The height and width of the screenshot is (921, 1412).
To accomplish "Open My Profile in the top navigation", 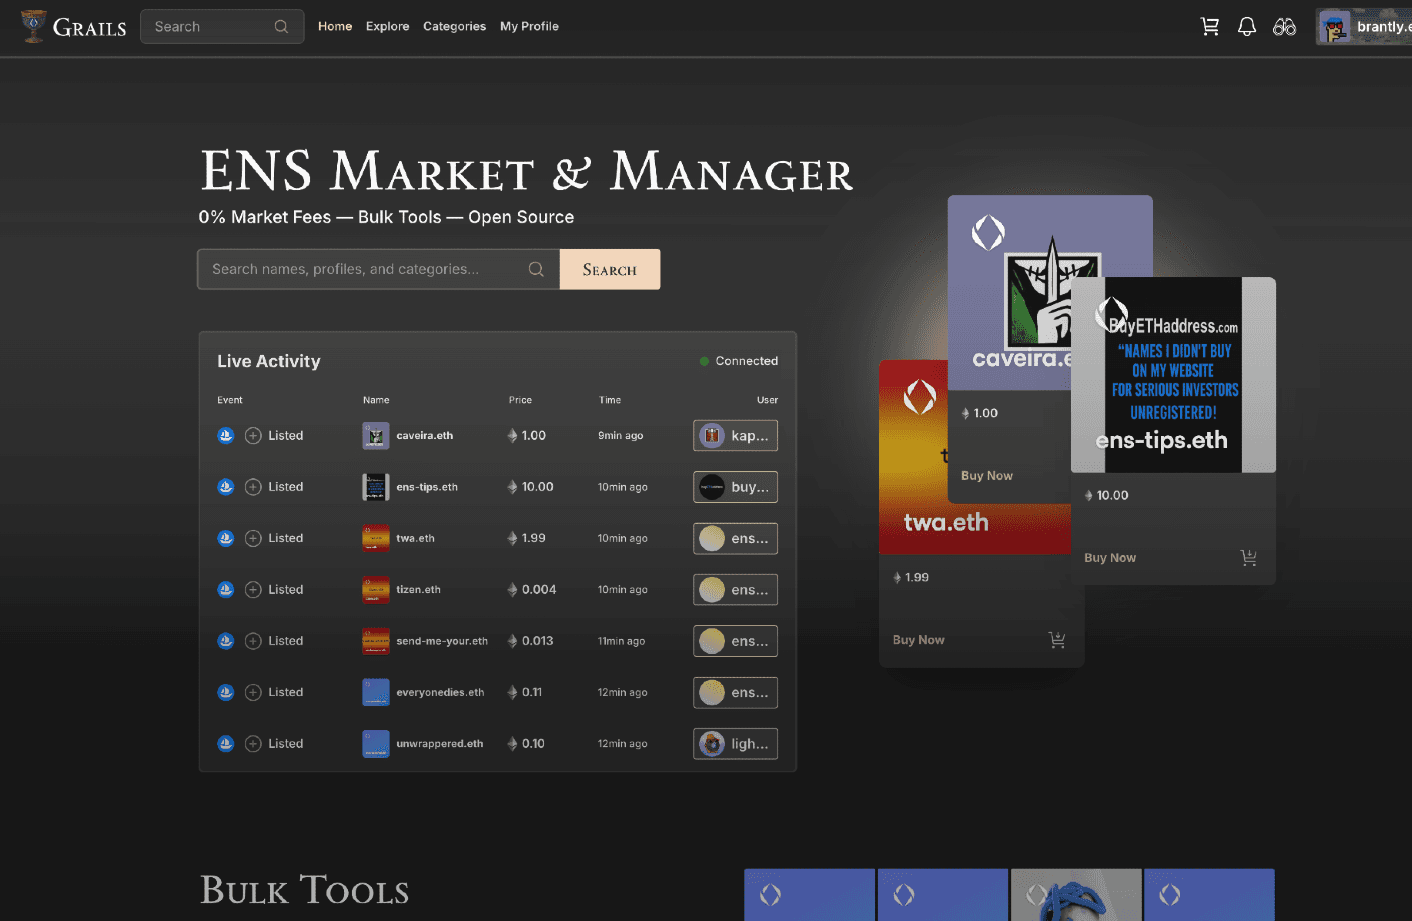I will [529, 26].
